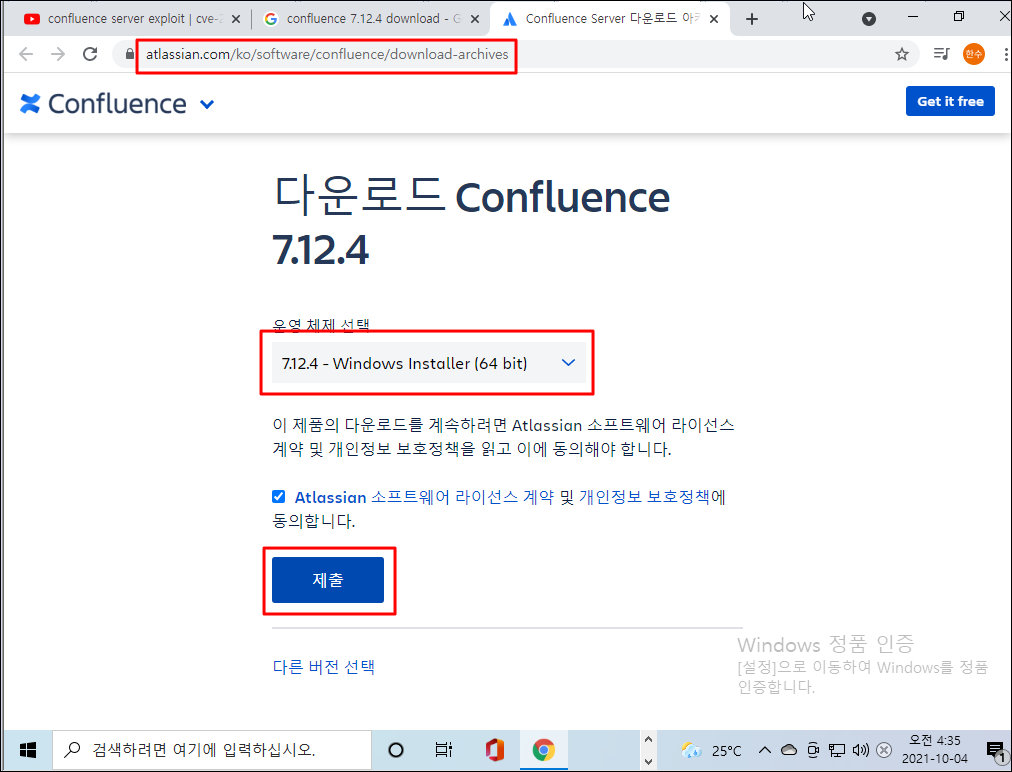Click the taskbar search box
Viewport: 1012px width, 772px height.
212,749
